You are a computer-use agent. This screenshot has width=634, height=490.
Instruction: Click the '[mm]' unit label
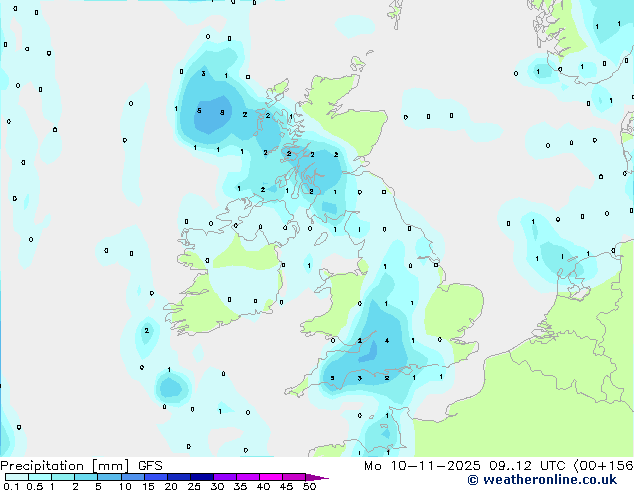tap(110, 466)
